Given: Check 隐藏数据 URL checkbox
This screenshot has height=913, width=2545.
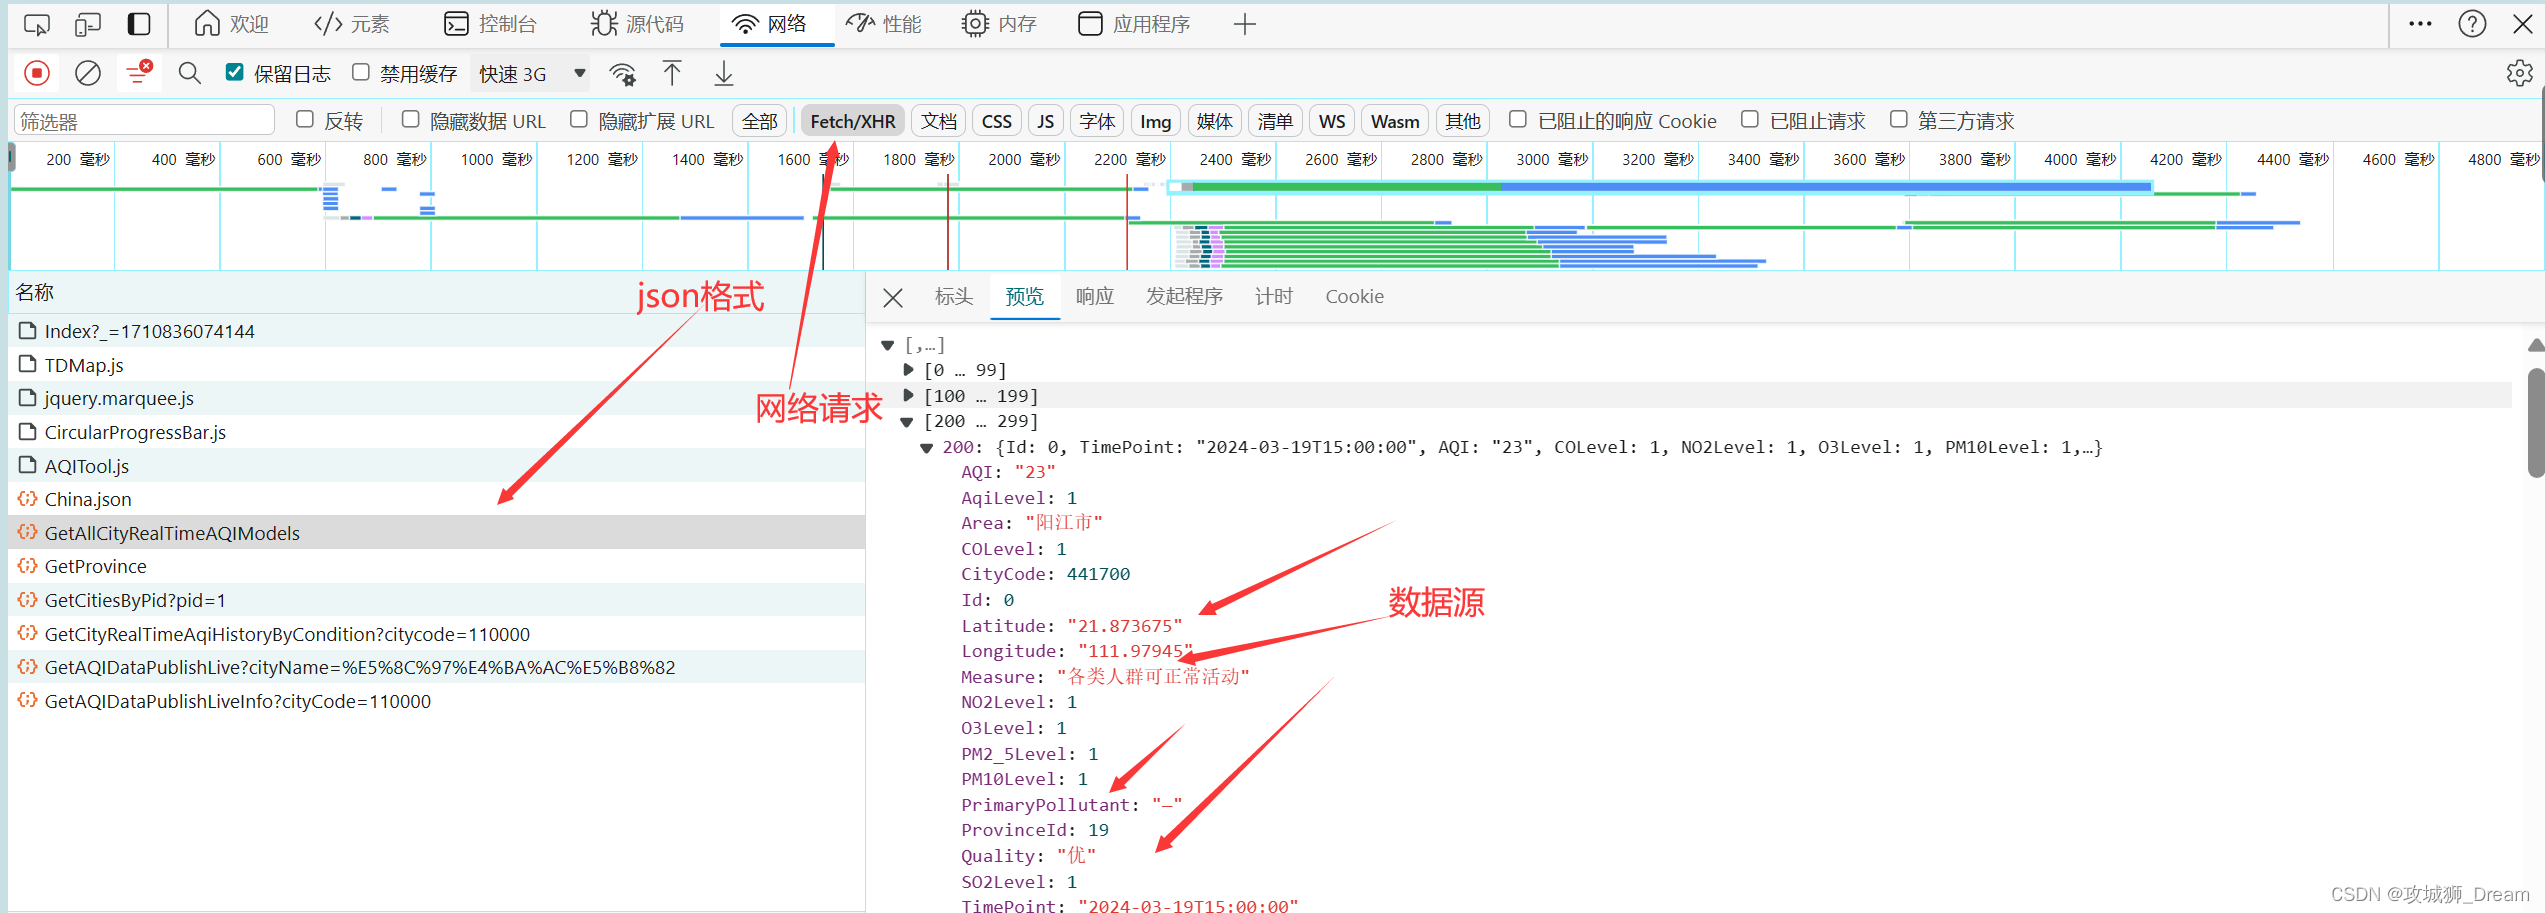Looking at the screenshot, I should 410,119.
